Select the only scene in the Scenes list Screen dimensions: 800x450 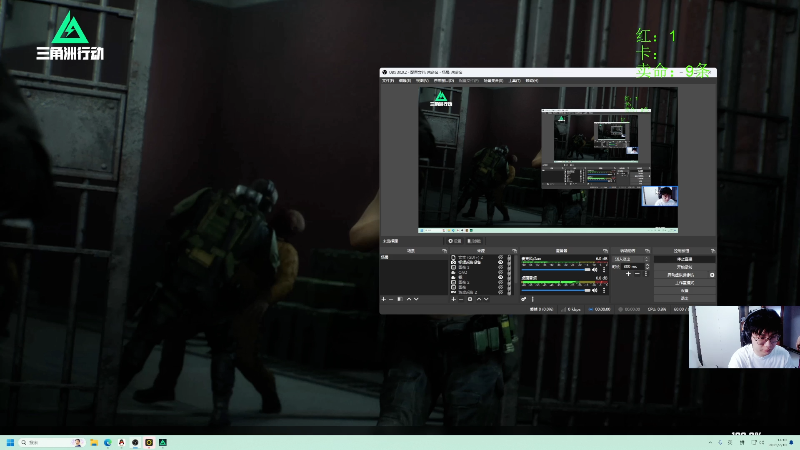[x=414, y=257]
